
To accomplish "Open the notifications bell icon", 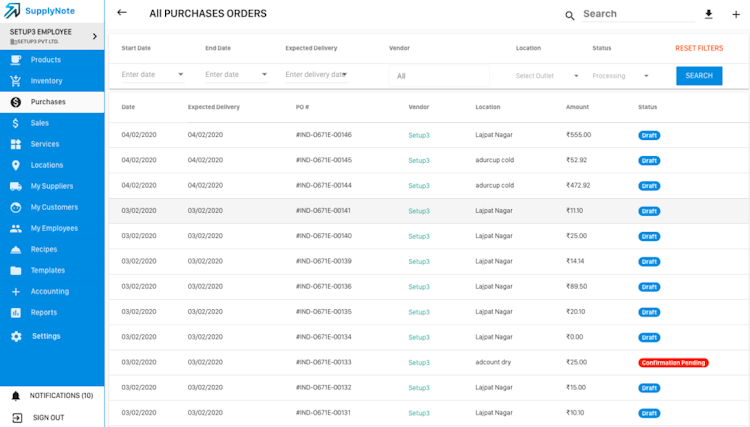I will (x=15, y=396).
